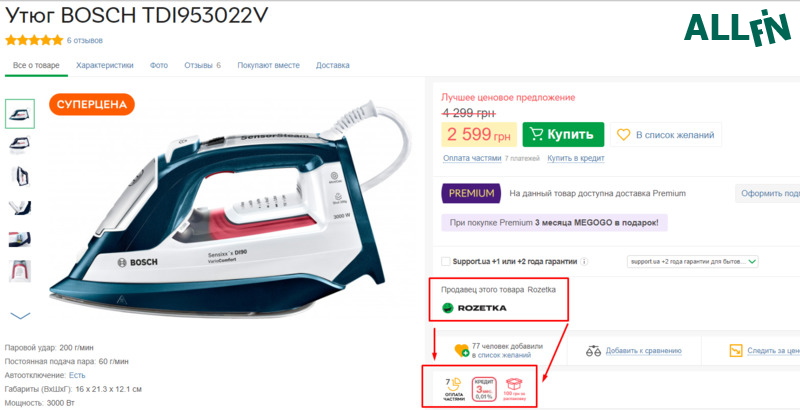Click the info icon beside warranty text
The width and height of the screenshot is (800, 410).
[x=584, y=262]
